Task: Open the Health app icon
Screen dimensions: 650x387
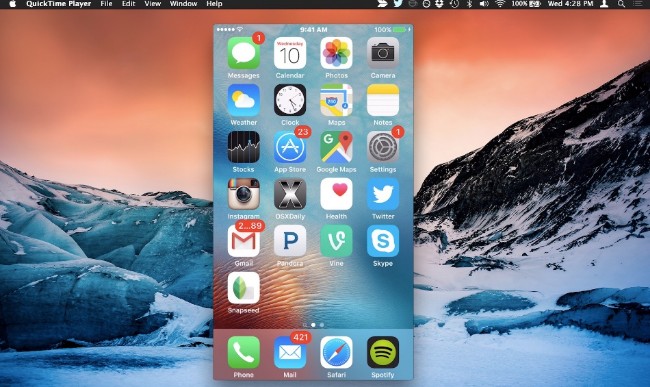Action: pyautogui.click(x=336, y=194)
